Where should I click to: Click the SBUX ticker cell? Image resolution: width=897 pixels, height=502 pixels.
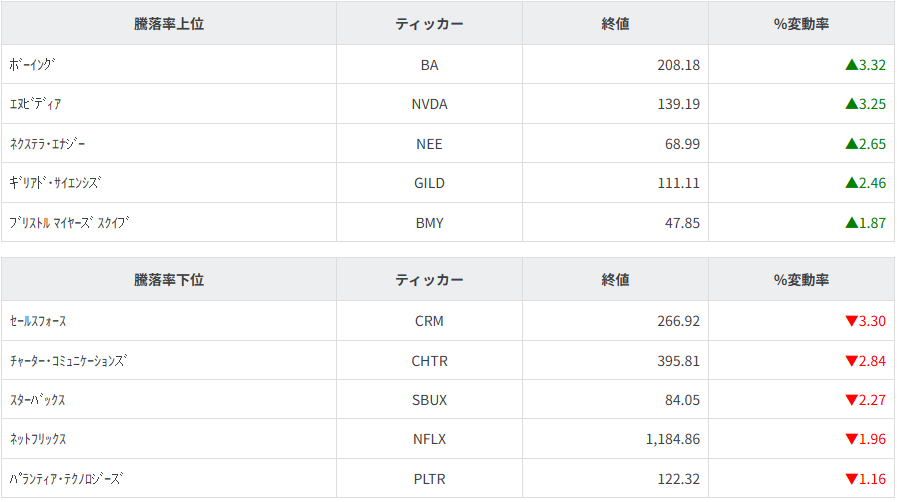point(429,400)
